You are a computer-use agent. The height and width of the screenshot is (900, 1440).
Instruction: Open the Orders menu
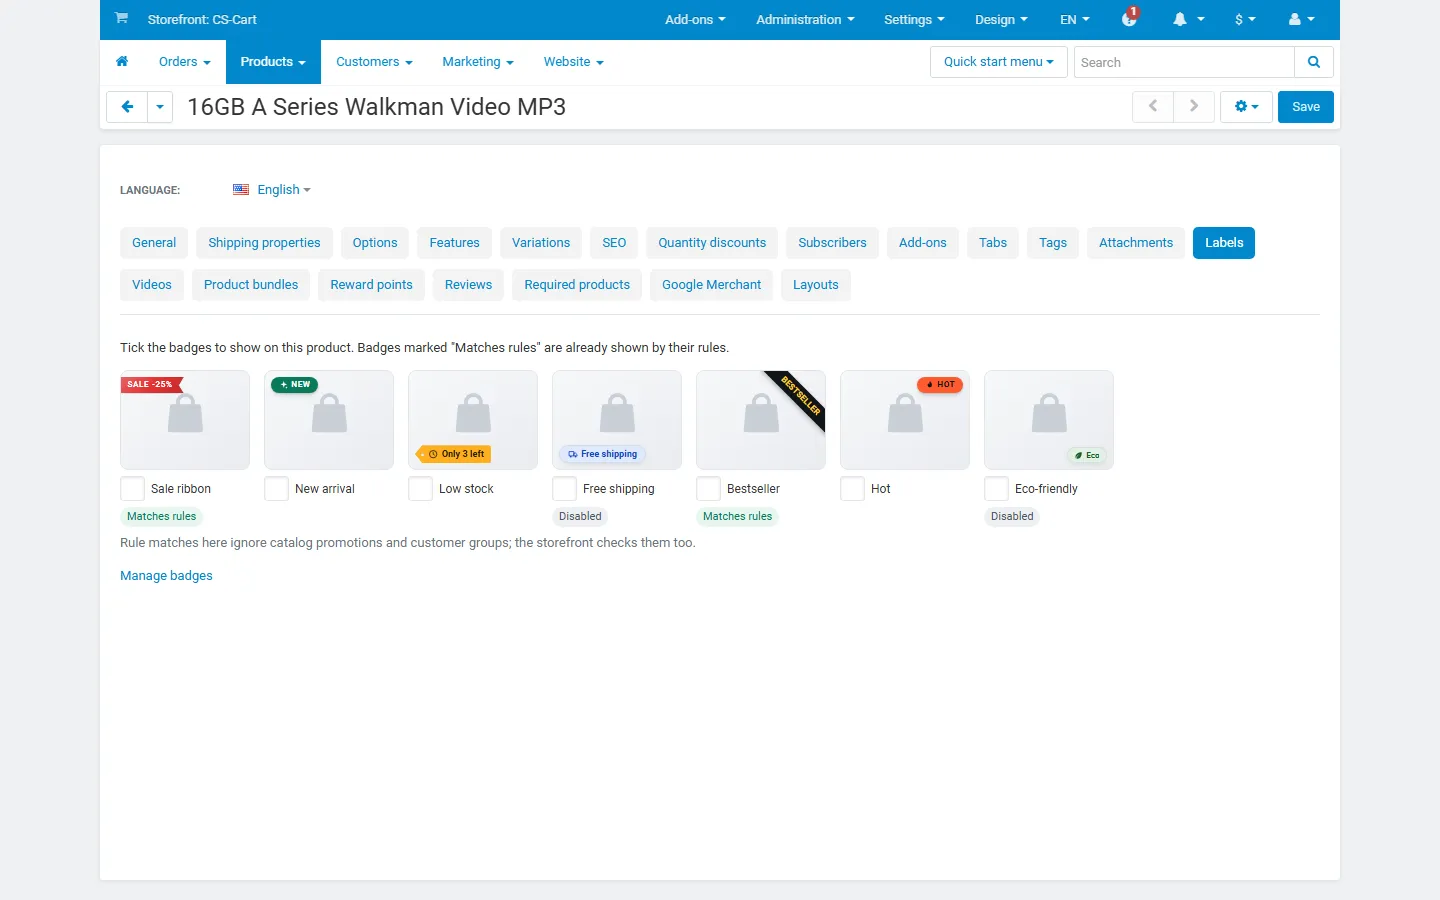pyautogui.click(x=185, y=62)
